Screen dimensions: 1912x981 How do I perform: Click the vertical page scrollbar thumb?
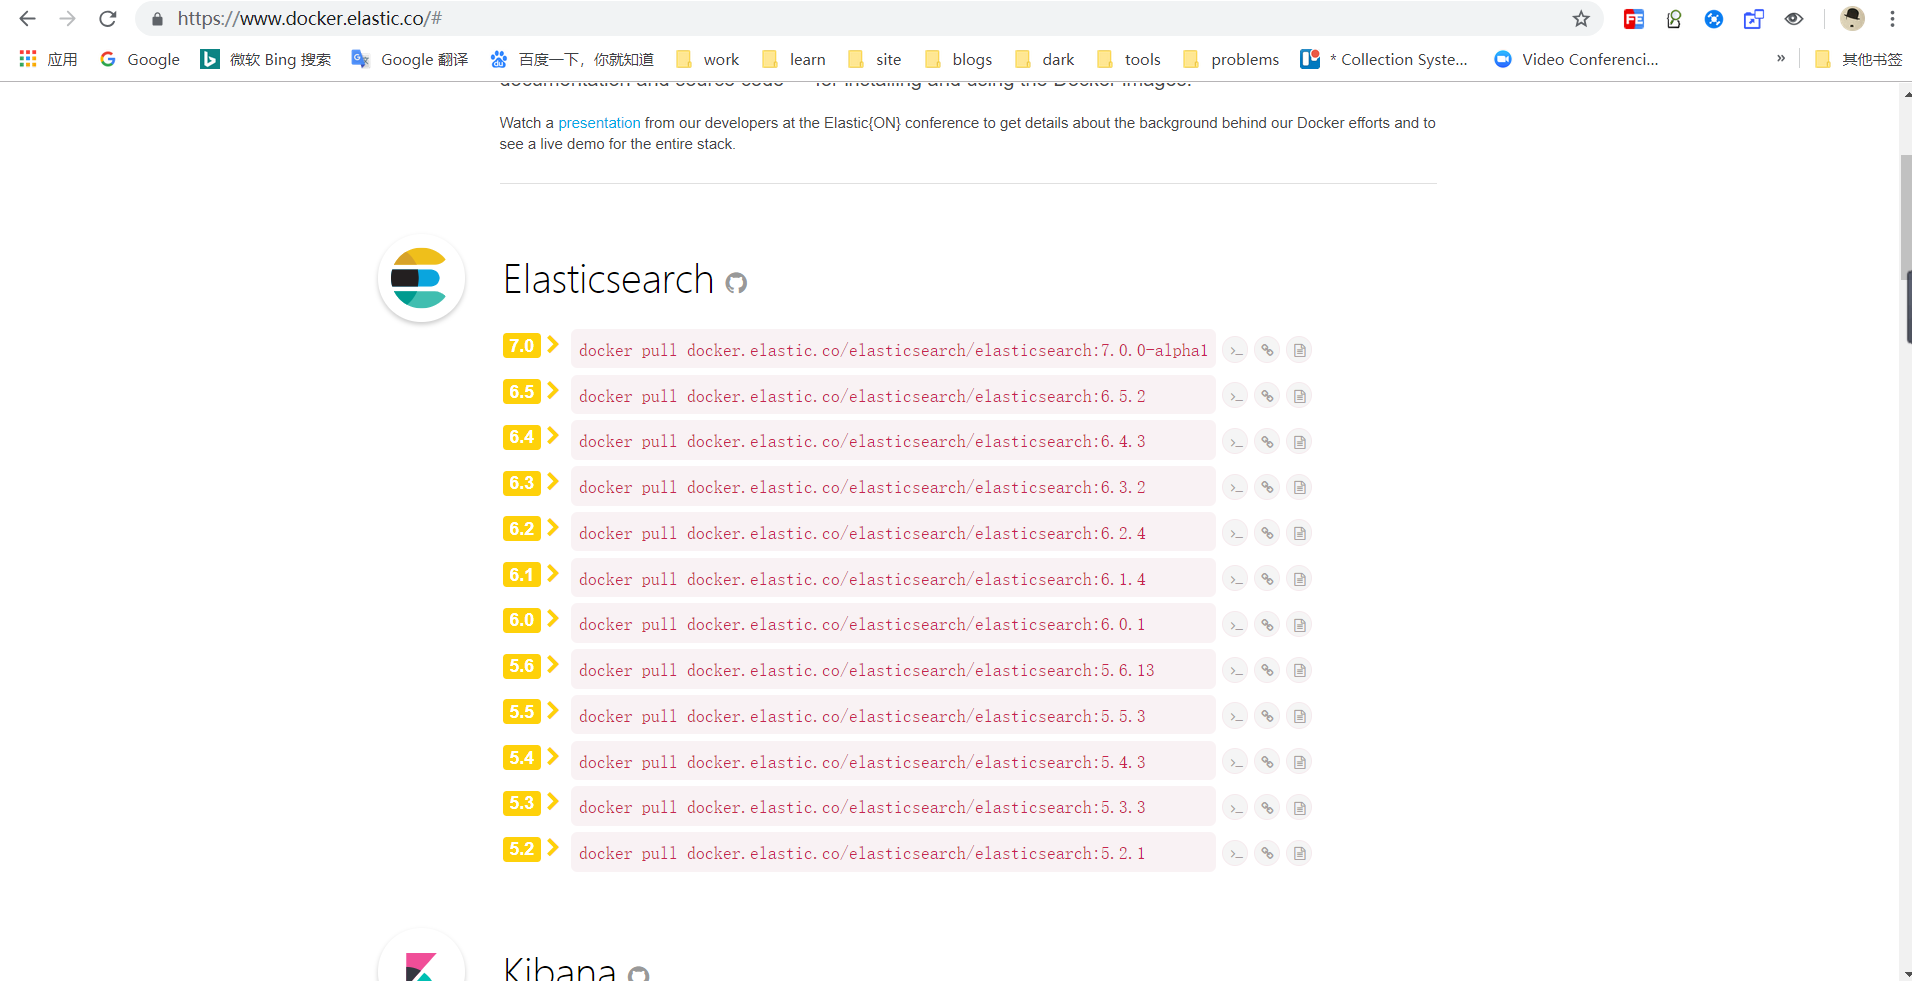1906,218
